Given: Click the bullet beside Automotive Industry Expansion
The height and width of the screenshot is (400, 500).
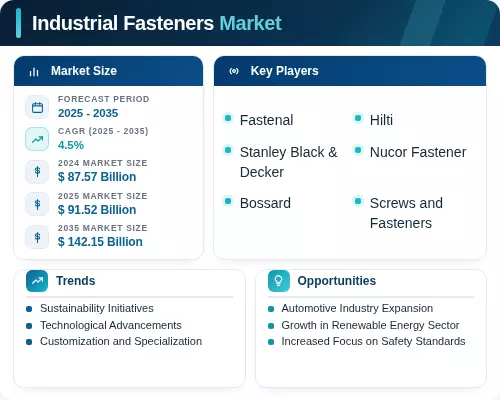Looking at the screenshot, I should [x=271, y=309].
